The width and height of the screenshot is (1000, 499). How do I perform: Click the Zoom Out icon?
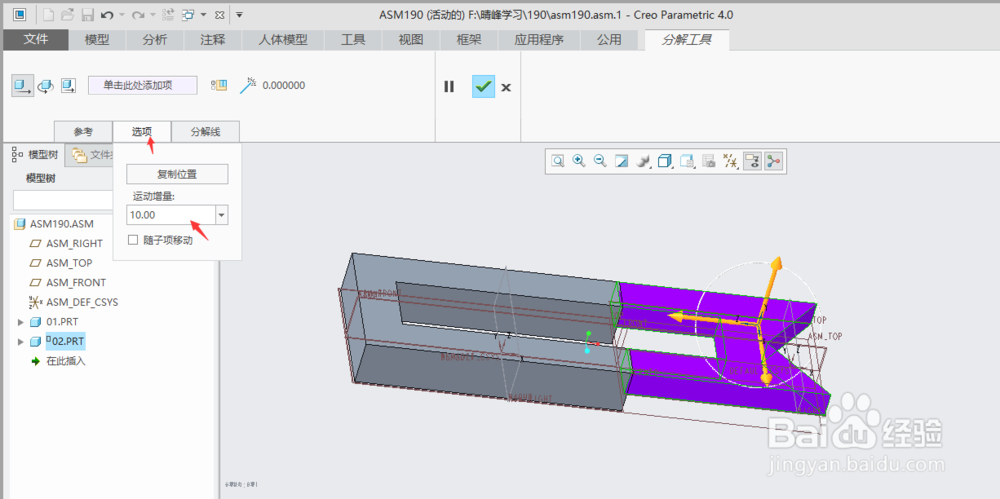pos(600,161)
